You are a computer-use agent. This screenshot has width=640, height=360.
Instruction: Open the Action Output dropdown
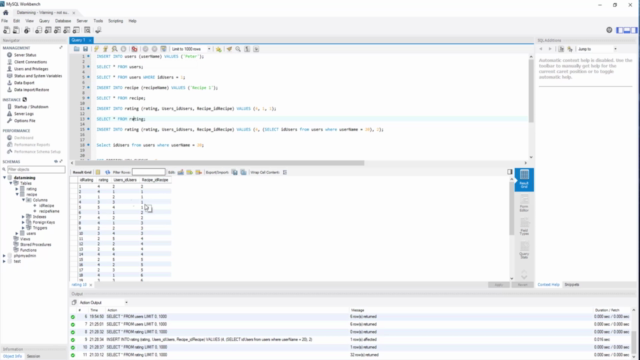(126, 303)
